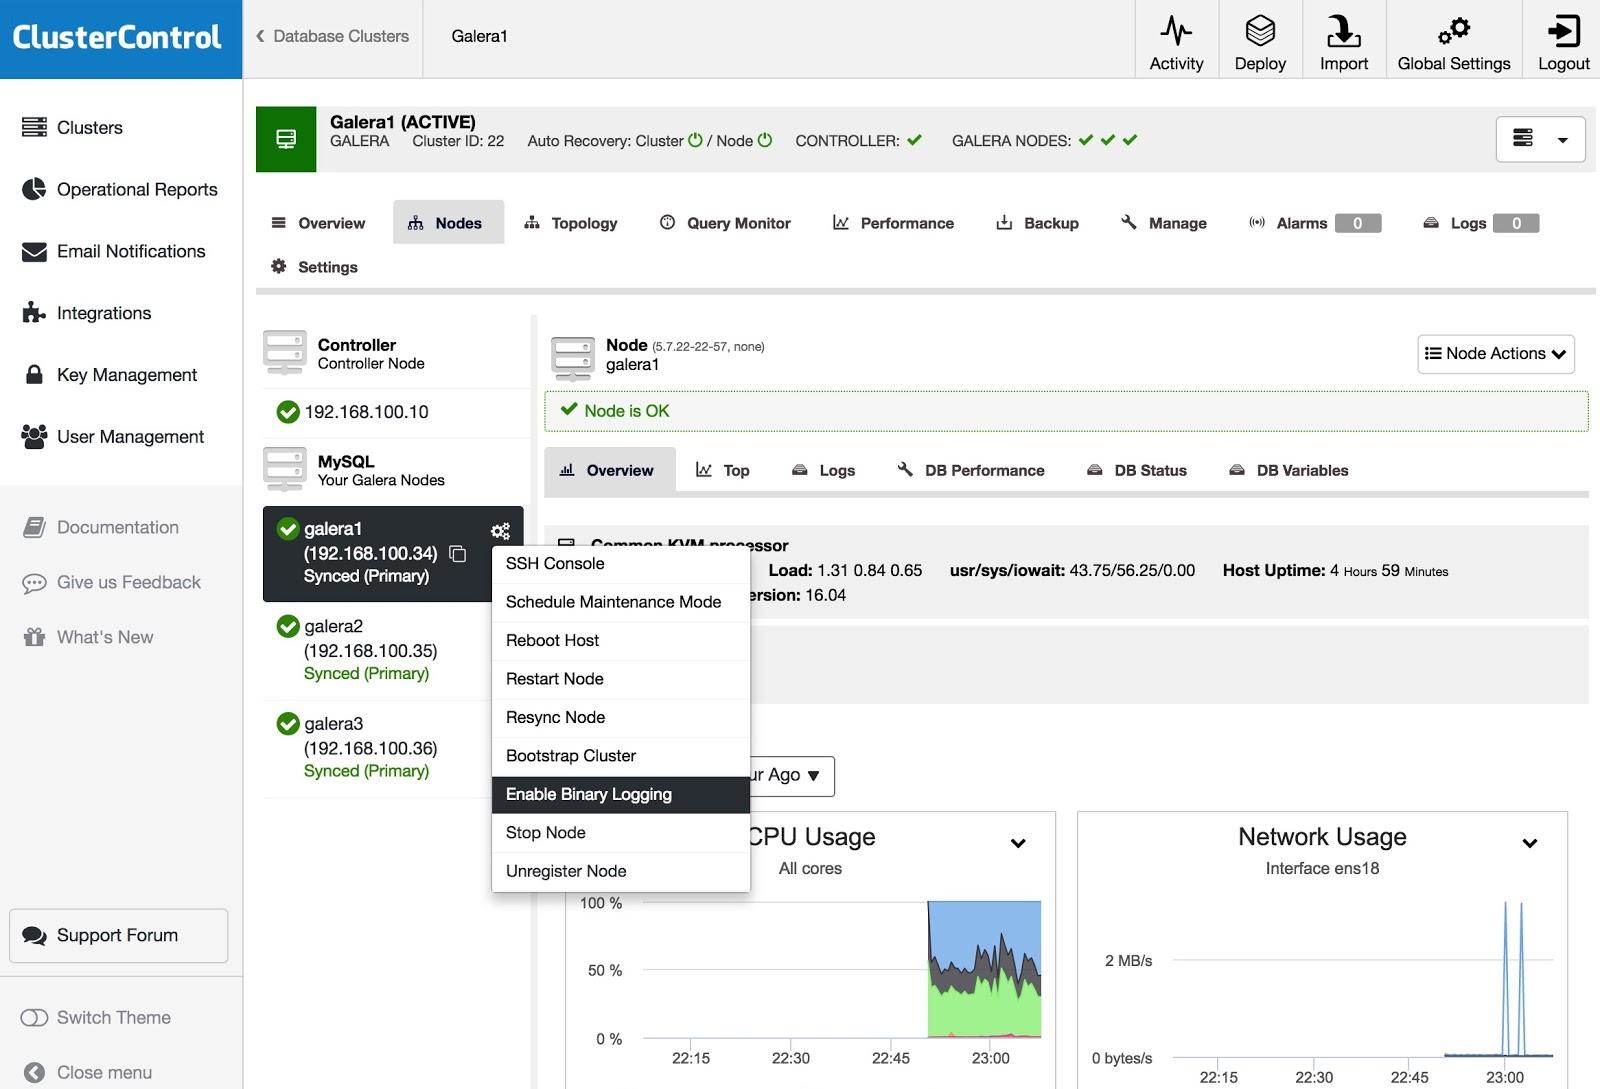Open Email Notifications in sidebar

[113, 251]
